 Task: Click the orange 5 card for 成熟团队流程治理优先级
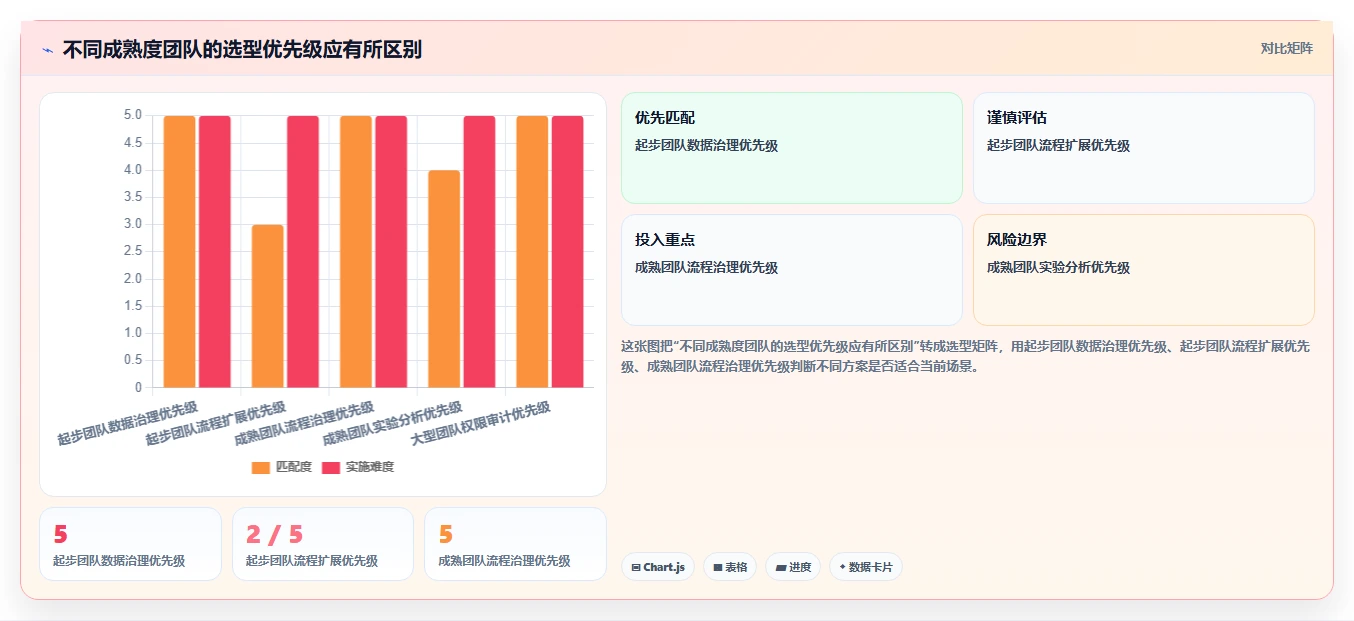pyautogui.click(x=515, y=544)
